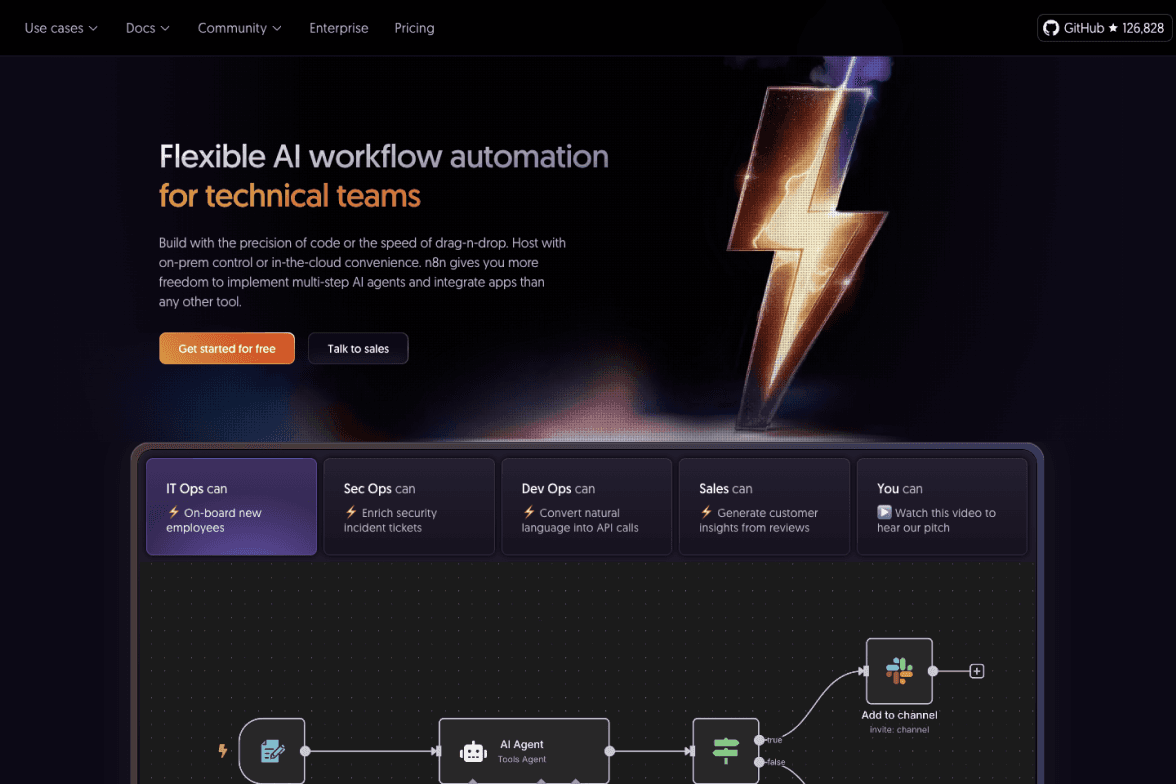This screenshot has width=1176, height=784.
Task: Click the lightning icon beside Generate customer
Action: point(706,512)
